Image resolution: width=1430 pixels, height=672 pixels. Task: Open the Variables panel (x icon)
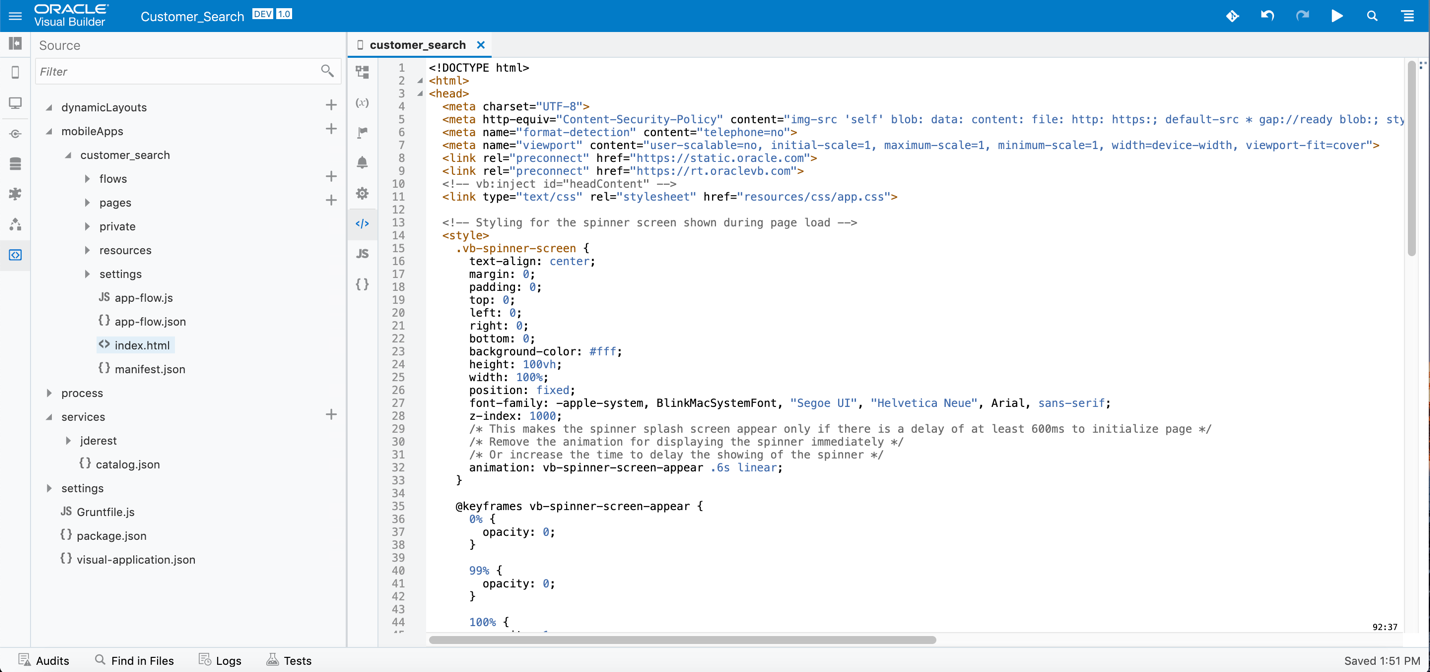click(x=361, y=102)
